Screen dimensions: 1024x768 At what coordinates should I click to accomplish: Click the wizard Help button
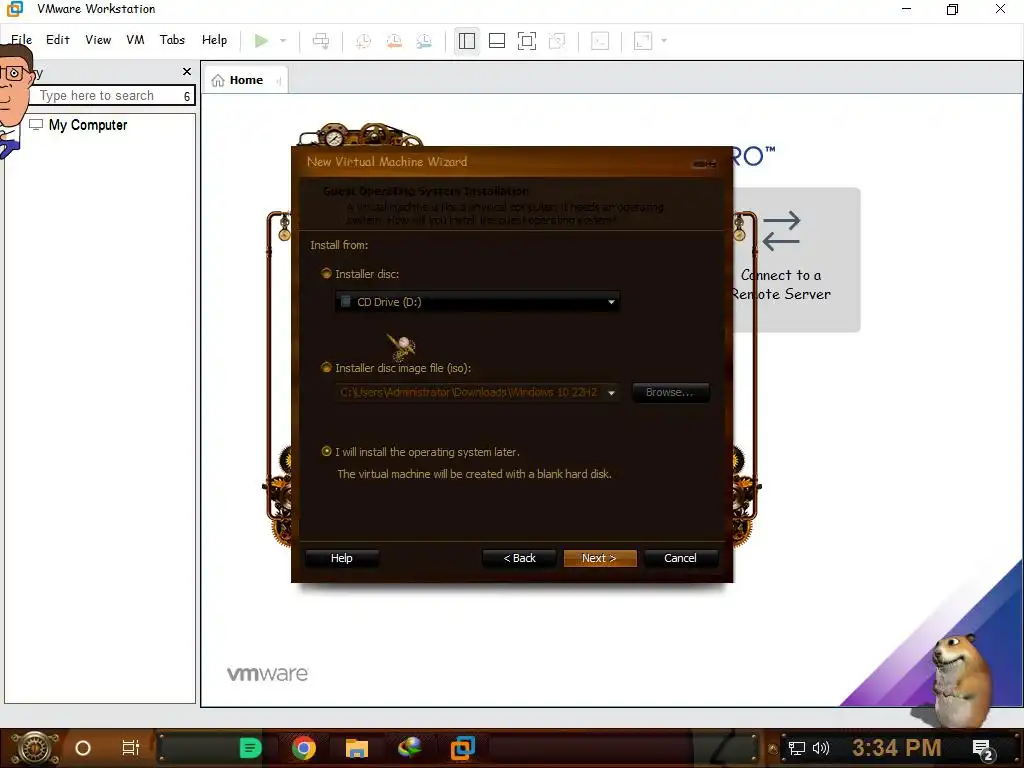(342, 558)
